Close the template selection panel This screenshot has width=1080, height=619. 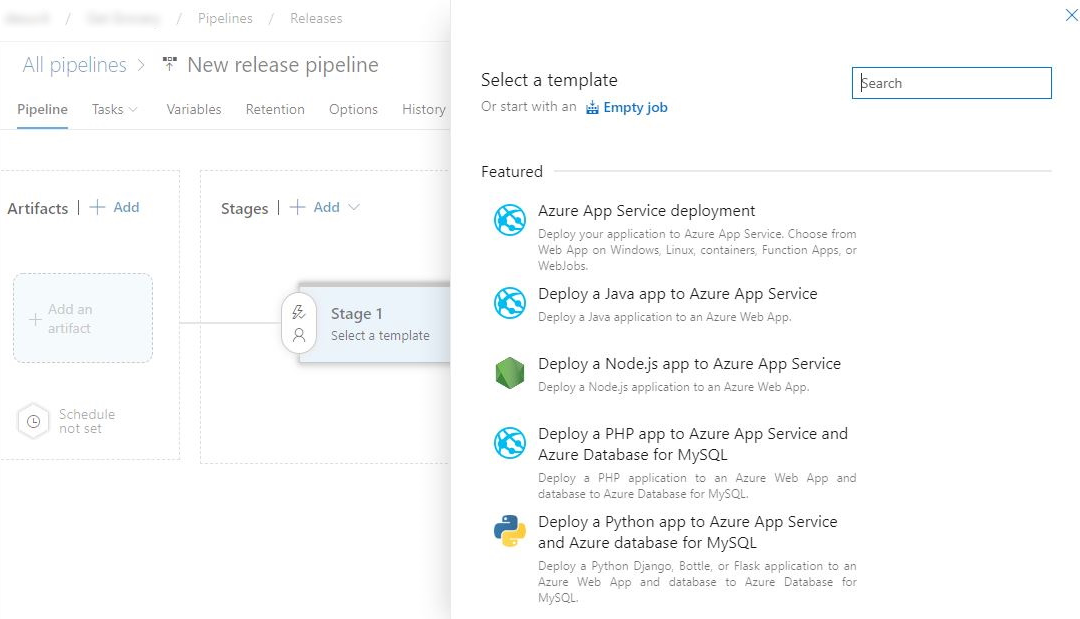click(1071, 14)
